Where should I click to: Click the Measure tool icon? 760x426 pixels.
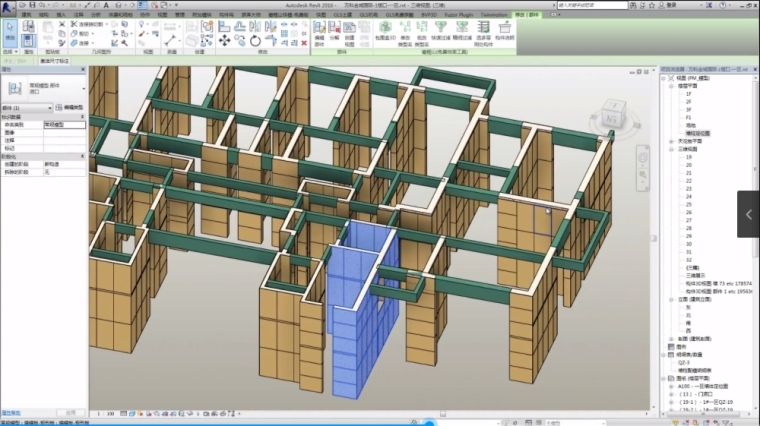point(169,41)
